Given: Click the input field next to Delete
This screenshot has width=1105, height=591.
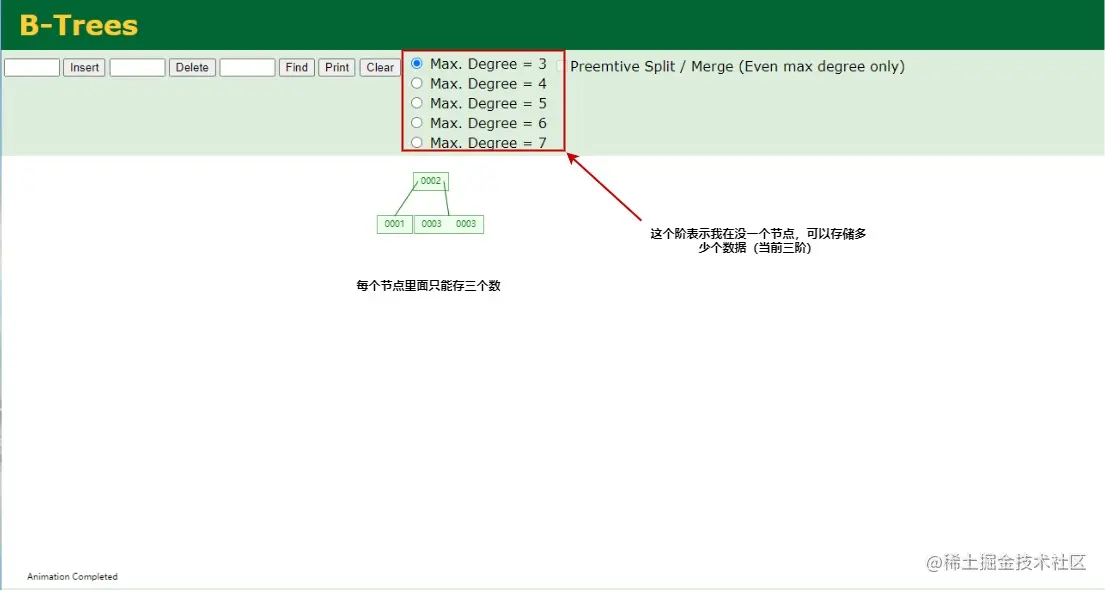Looking at the screenshot, I should [x=137, y=67].
